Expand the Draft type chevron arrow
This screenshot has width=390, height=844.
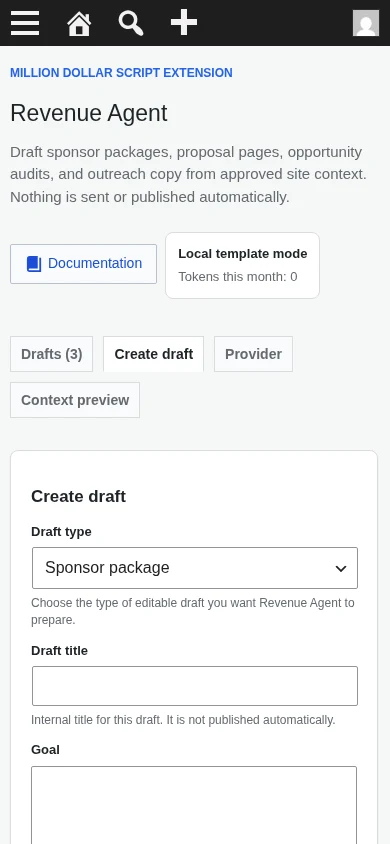(x=341, y=568)
